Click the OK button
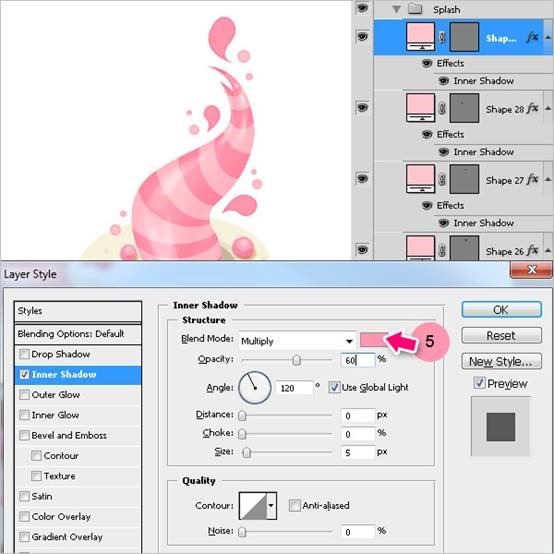This screenshot has width=554, height=554. pyautogui.click(x=501, y=310)
